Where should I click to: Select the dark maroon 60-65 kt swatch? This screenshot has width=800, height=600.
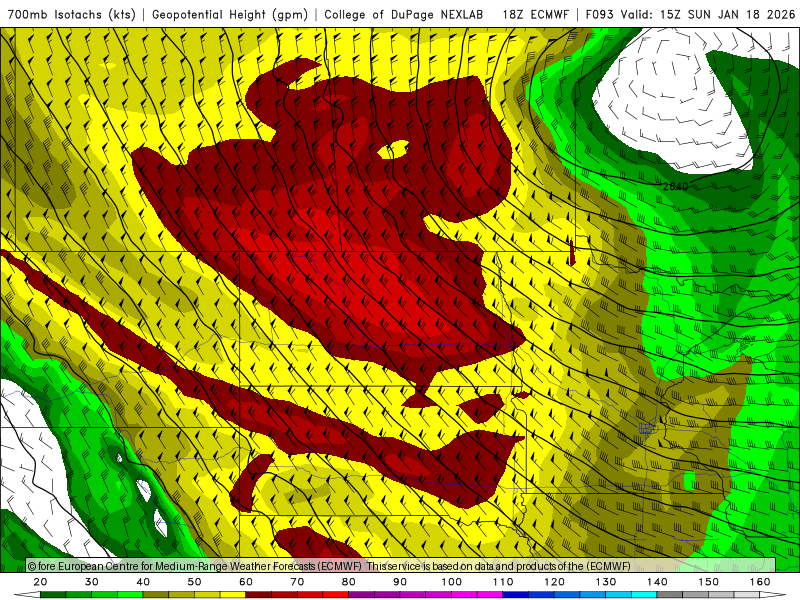click(259, 594)
